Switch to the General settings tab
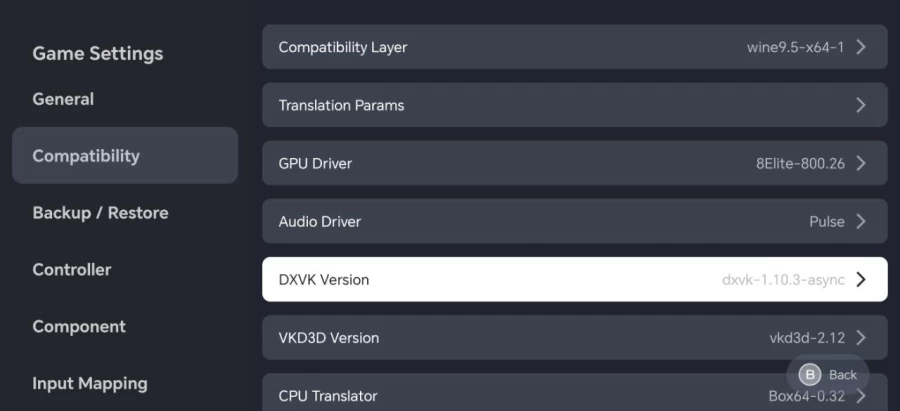 click(63, 99)
